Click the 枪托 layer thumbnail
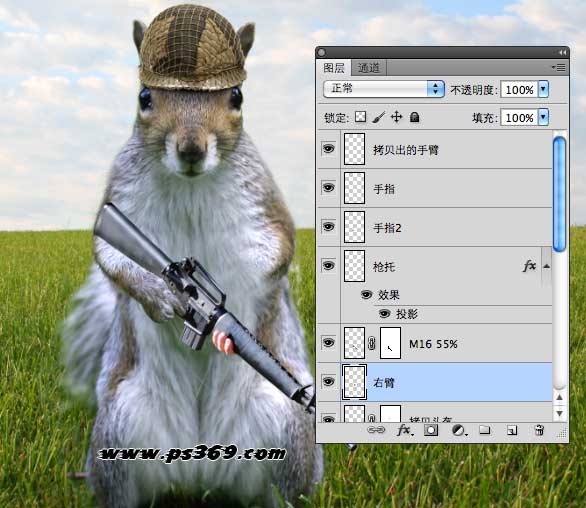 click(354, 266)
